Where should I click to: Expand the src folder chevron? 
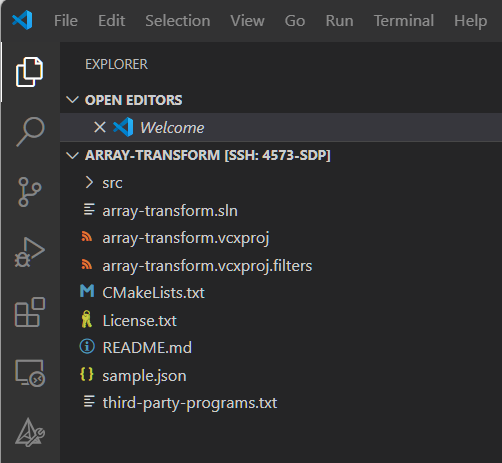[x=89, y=182]
